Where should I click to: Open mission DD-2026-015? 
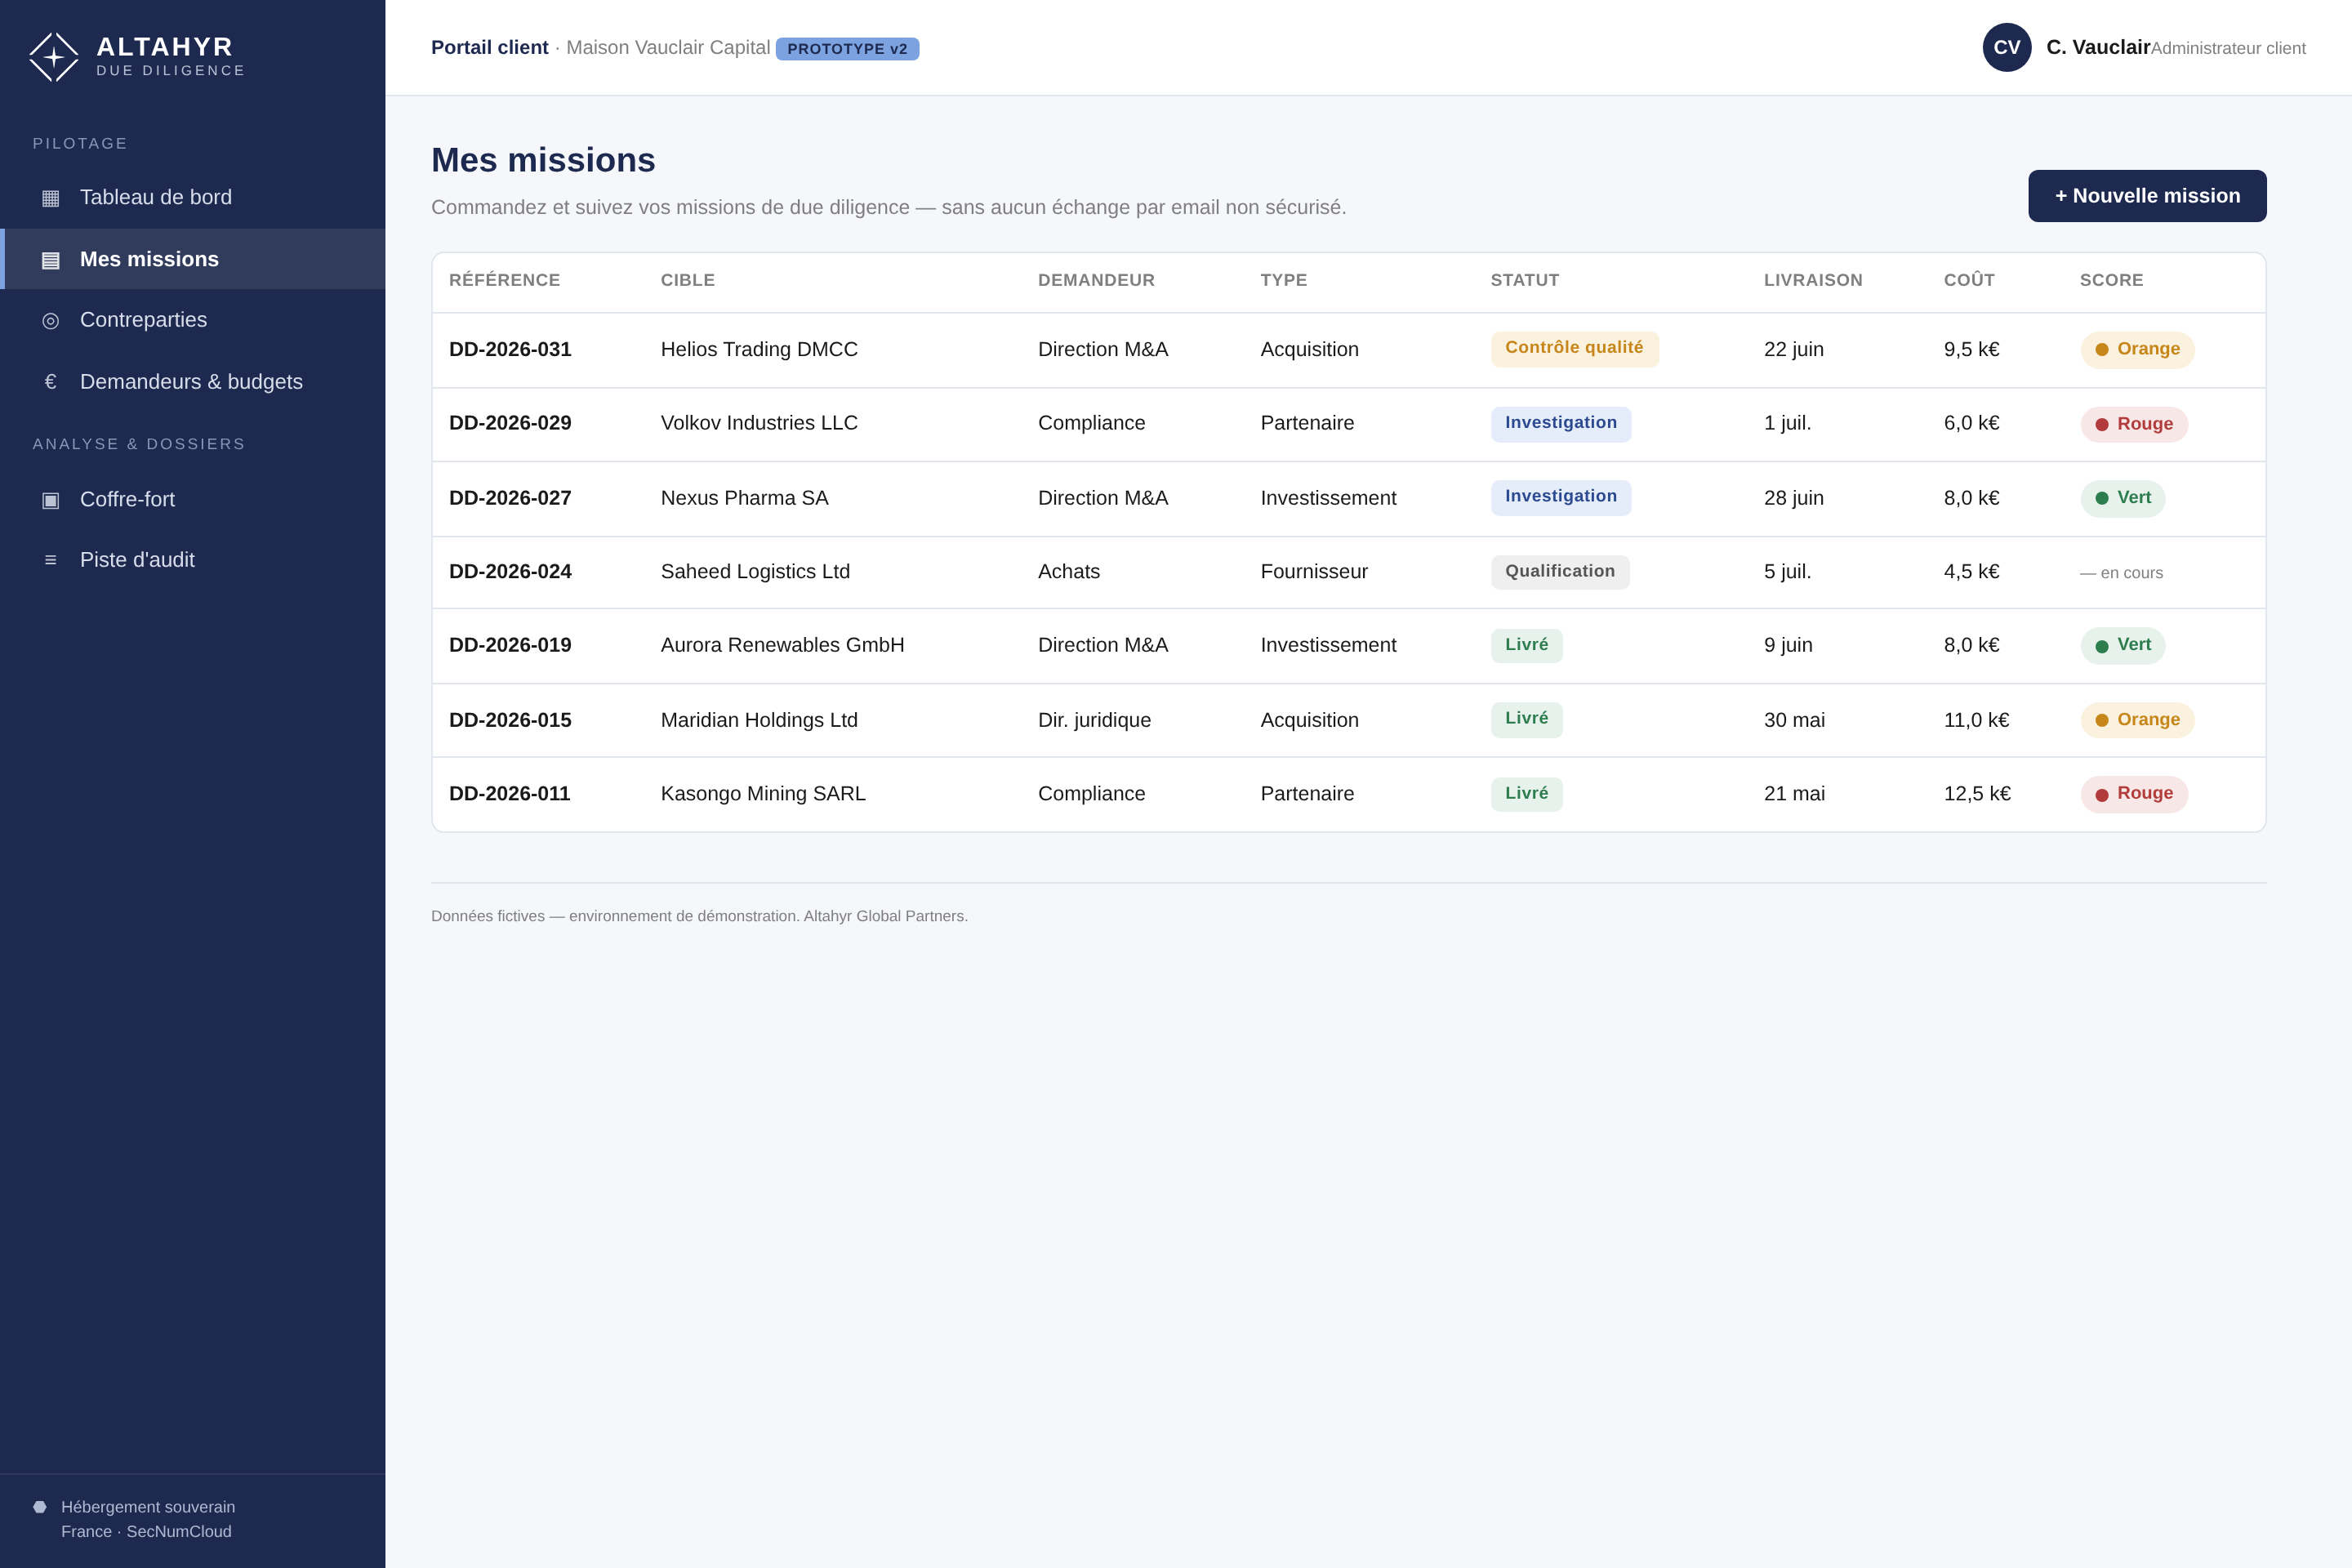click(x=510, y=720)
